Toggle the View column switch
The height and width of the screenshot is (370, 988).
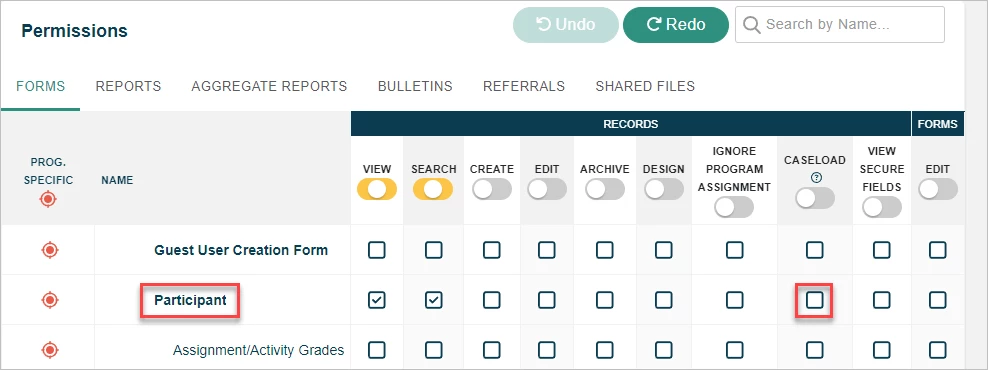(x=377, y=188)
